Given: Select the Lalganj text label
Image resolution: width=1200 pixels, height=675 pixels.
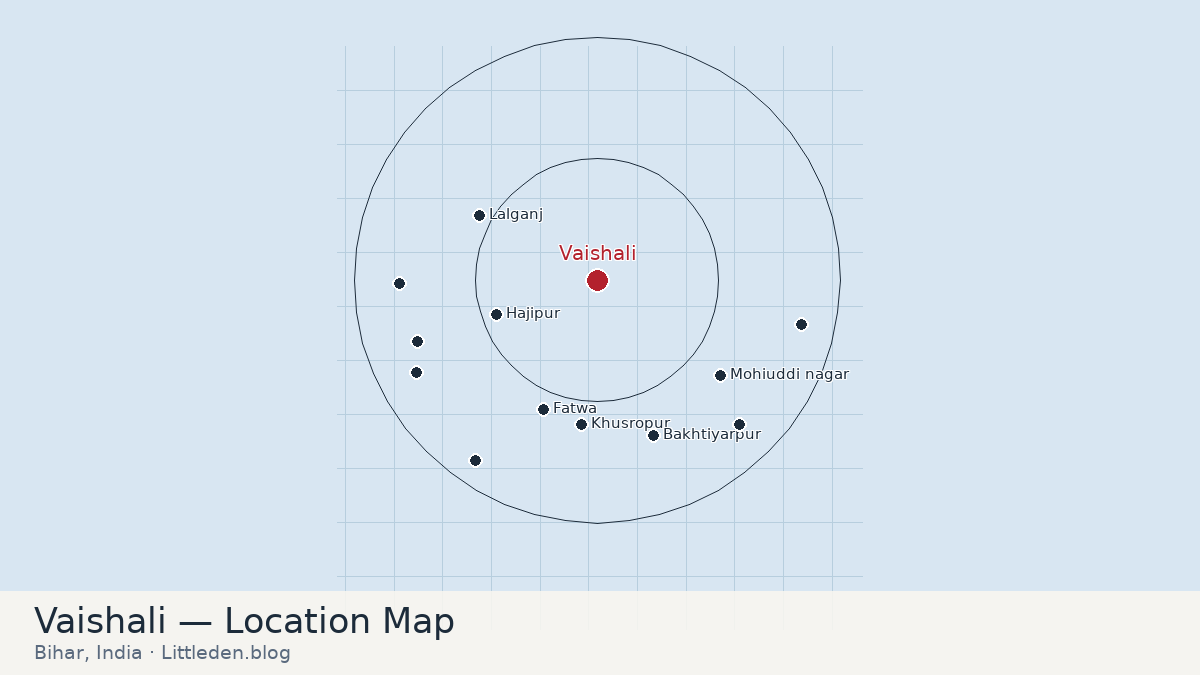Looking at the screenshot, I should click(x=516, y=214).
